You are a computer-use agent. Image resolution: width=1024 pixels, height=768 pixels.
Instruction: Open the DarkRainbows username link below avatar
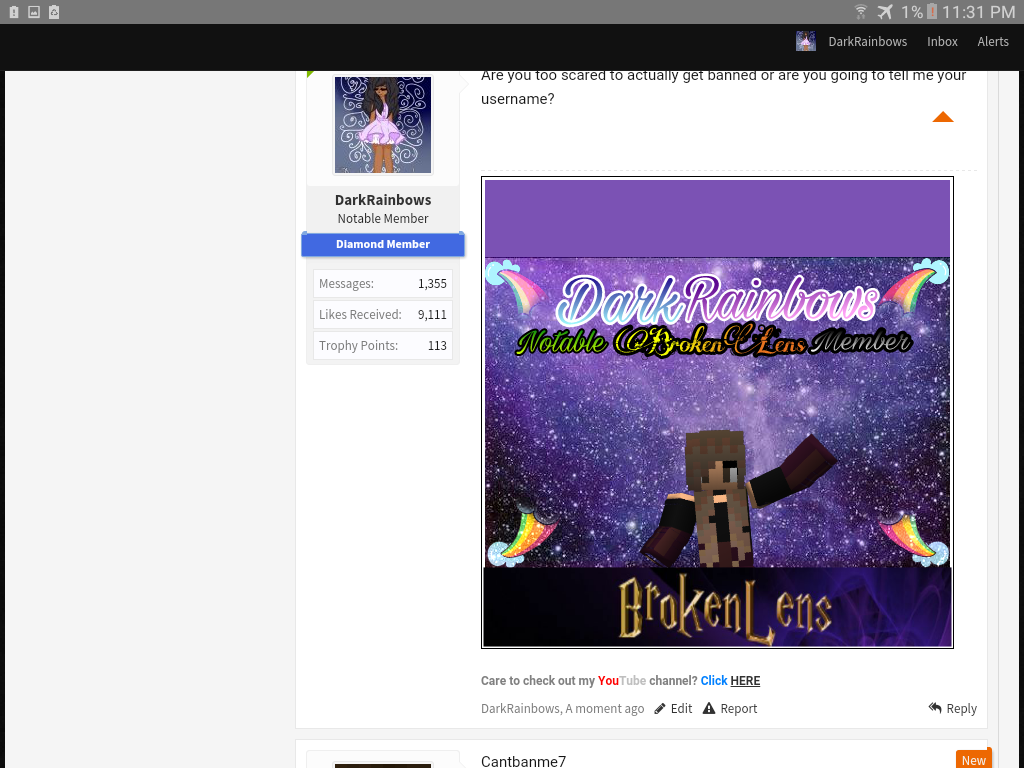coord(383,200)
